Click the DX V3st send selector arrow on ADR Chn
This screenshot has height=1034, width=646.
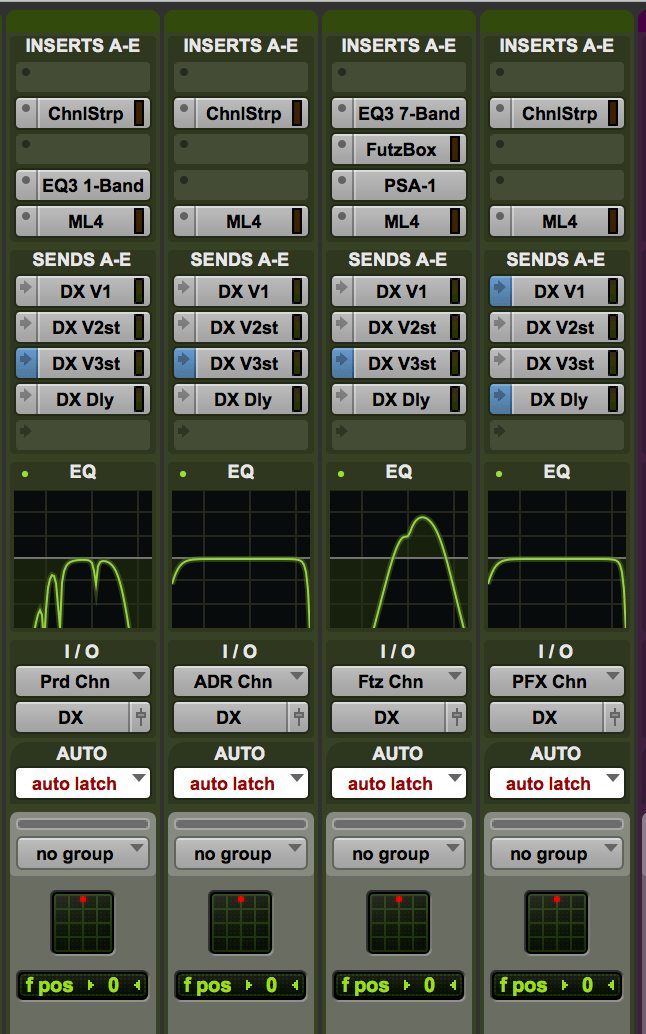point(185,363)
